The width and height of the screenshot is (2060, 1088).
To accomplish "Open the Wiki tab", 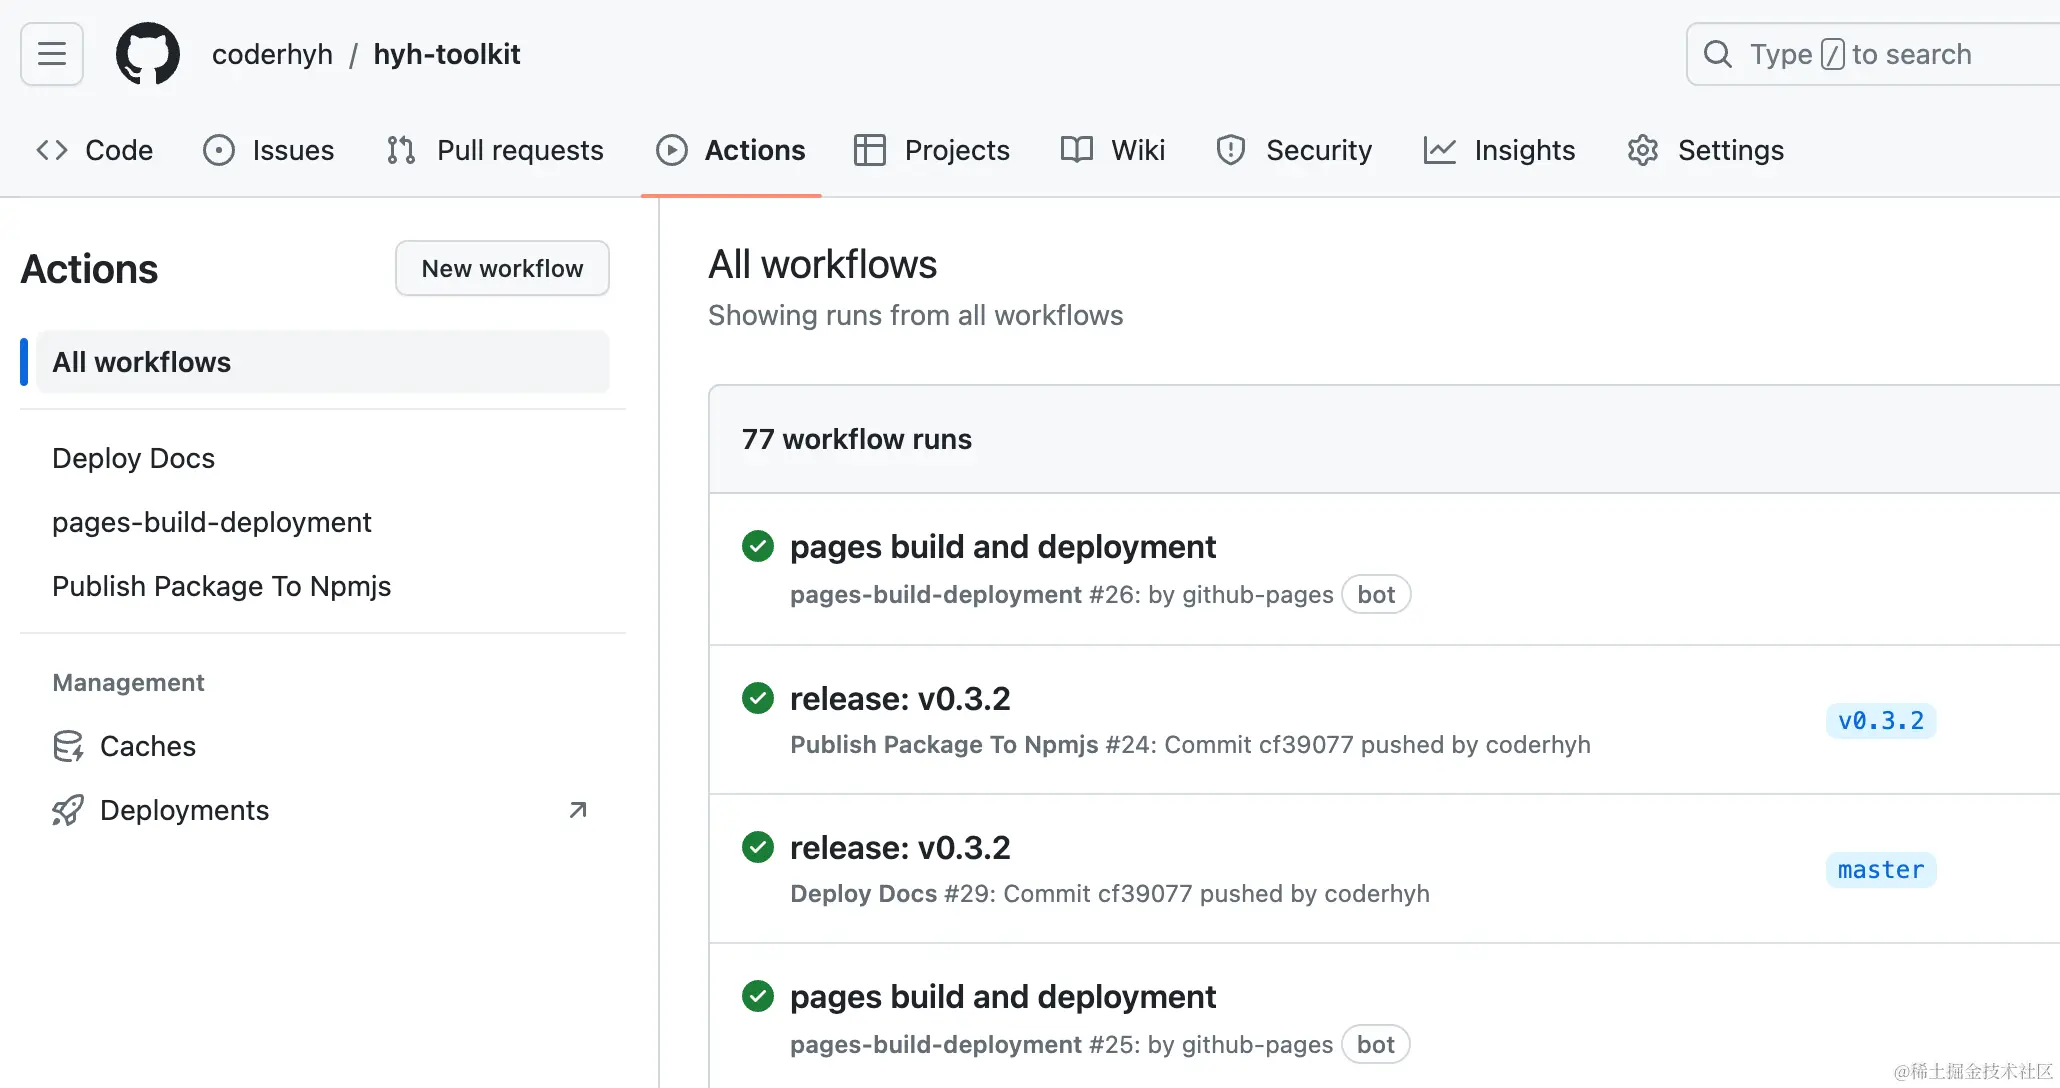I will coord(1113,150).
